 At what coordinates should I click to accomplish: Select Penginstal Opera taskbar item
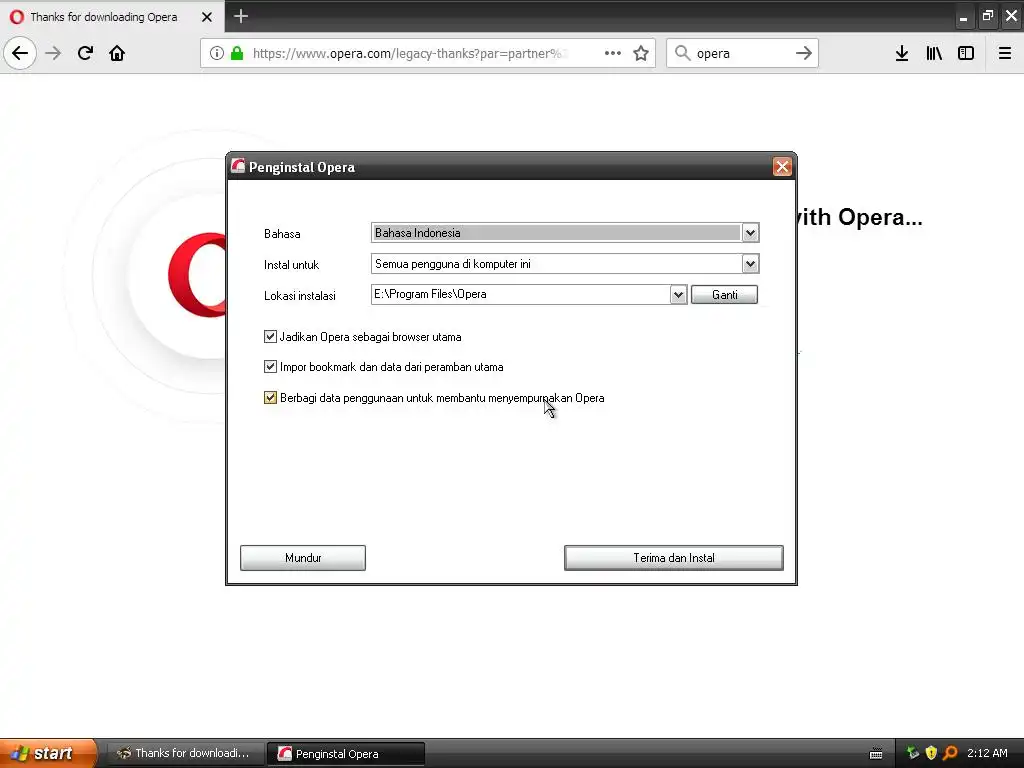[345, 754]
